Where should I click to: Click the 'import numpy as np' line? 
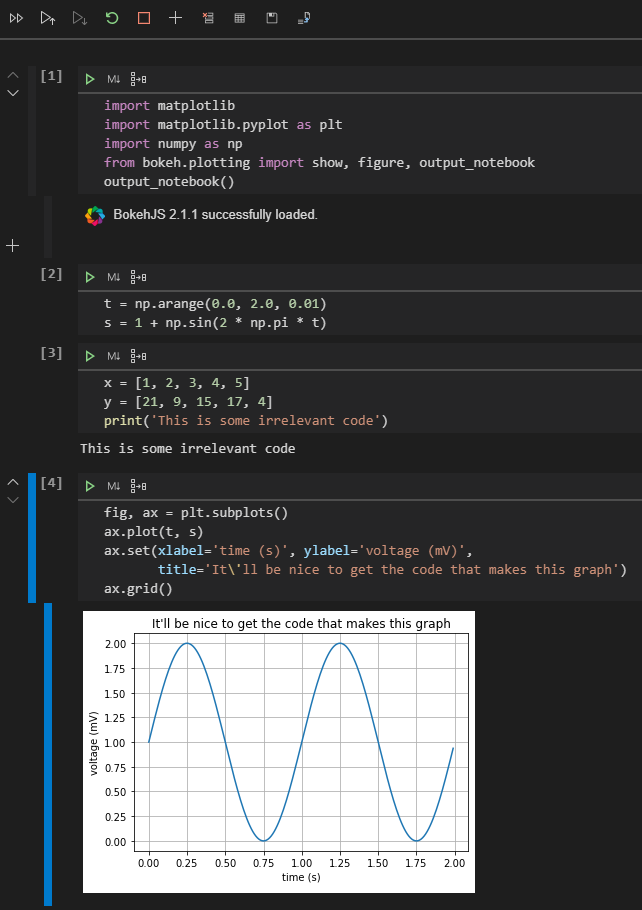173,143
